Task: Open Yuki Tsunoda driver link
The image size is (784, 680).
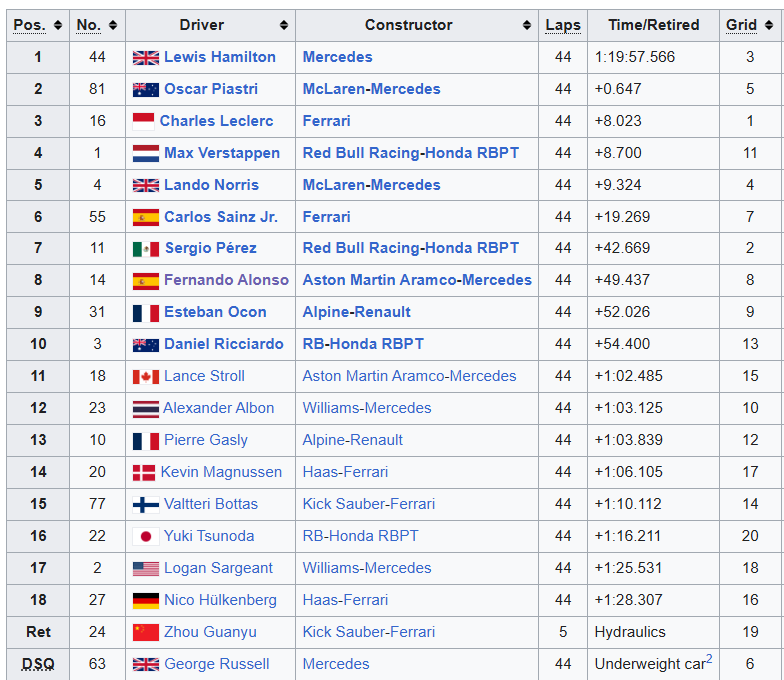Action: click(208, 536)
